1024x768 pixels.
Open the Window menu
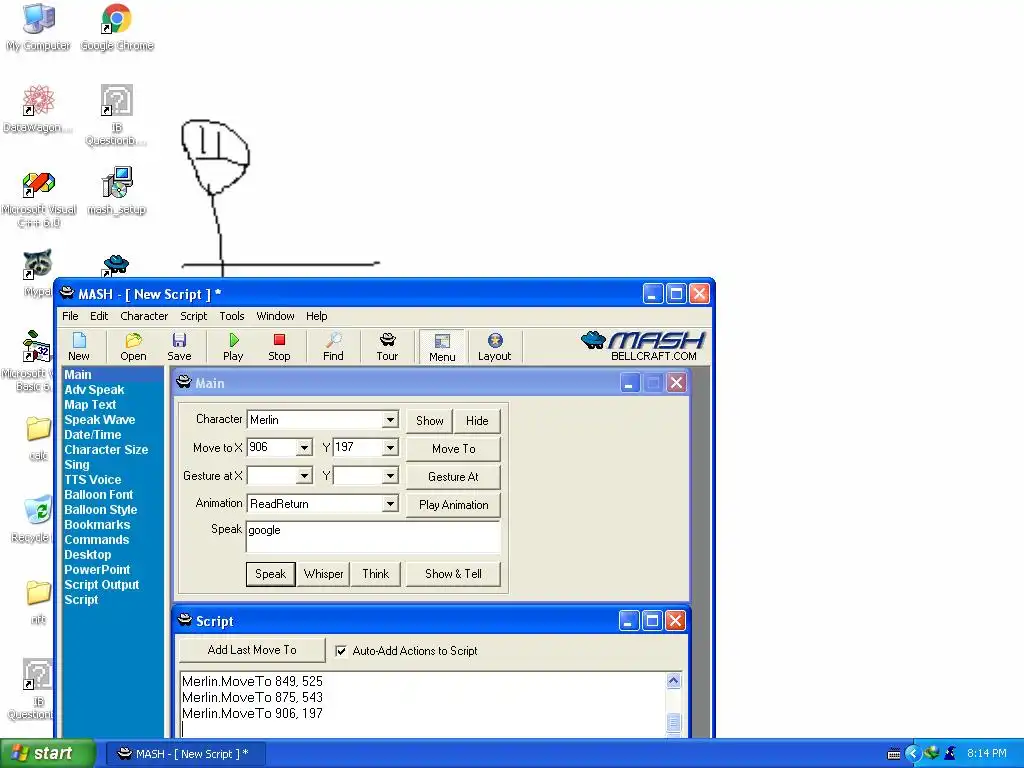[275, 316]
